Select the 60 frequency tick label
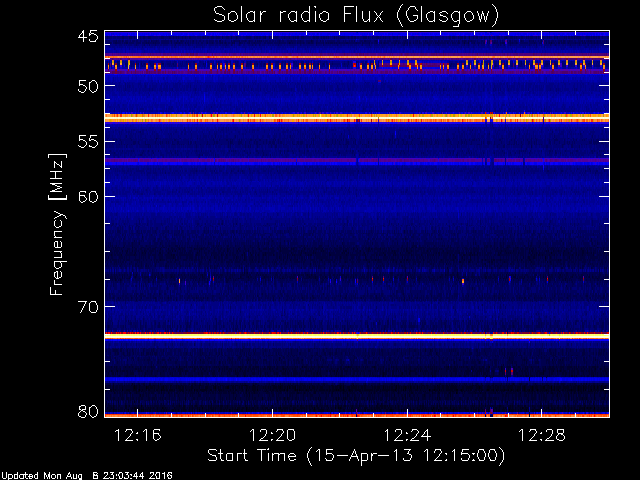This screenshot has height=480, width=640. click(x=88, y=197)
